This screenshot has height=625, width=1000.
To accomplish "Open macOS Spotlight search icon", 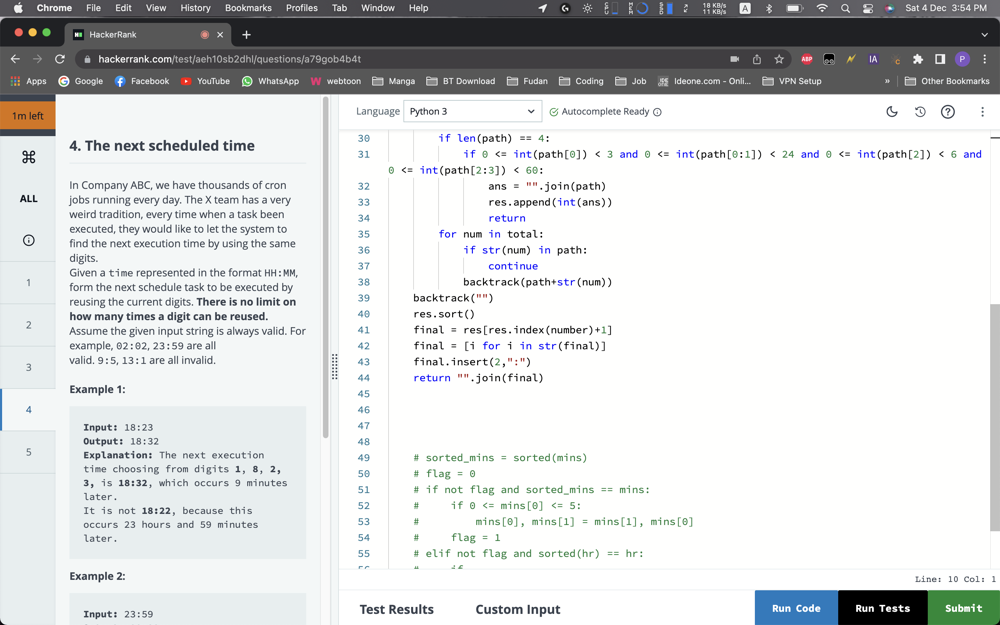I will pyautogui.click(x=845, y=8).
